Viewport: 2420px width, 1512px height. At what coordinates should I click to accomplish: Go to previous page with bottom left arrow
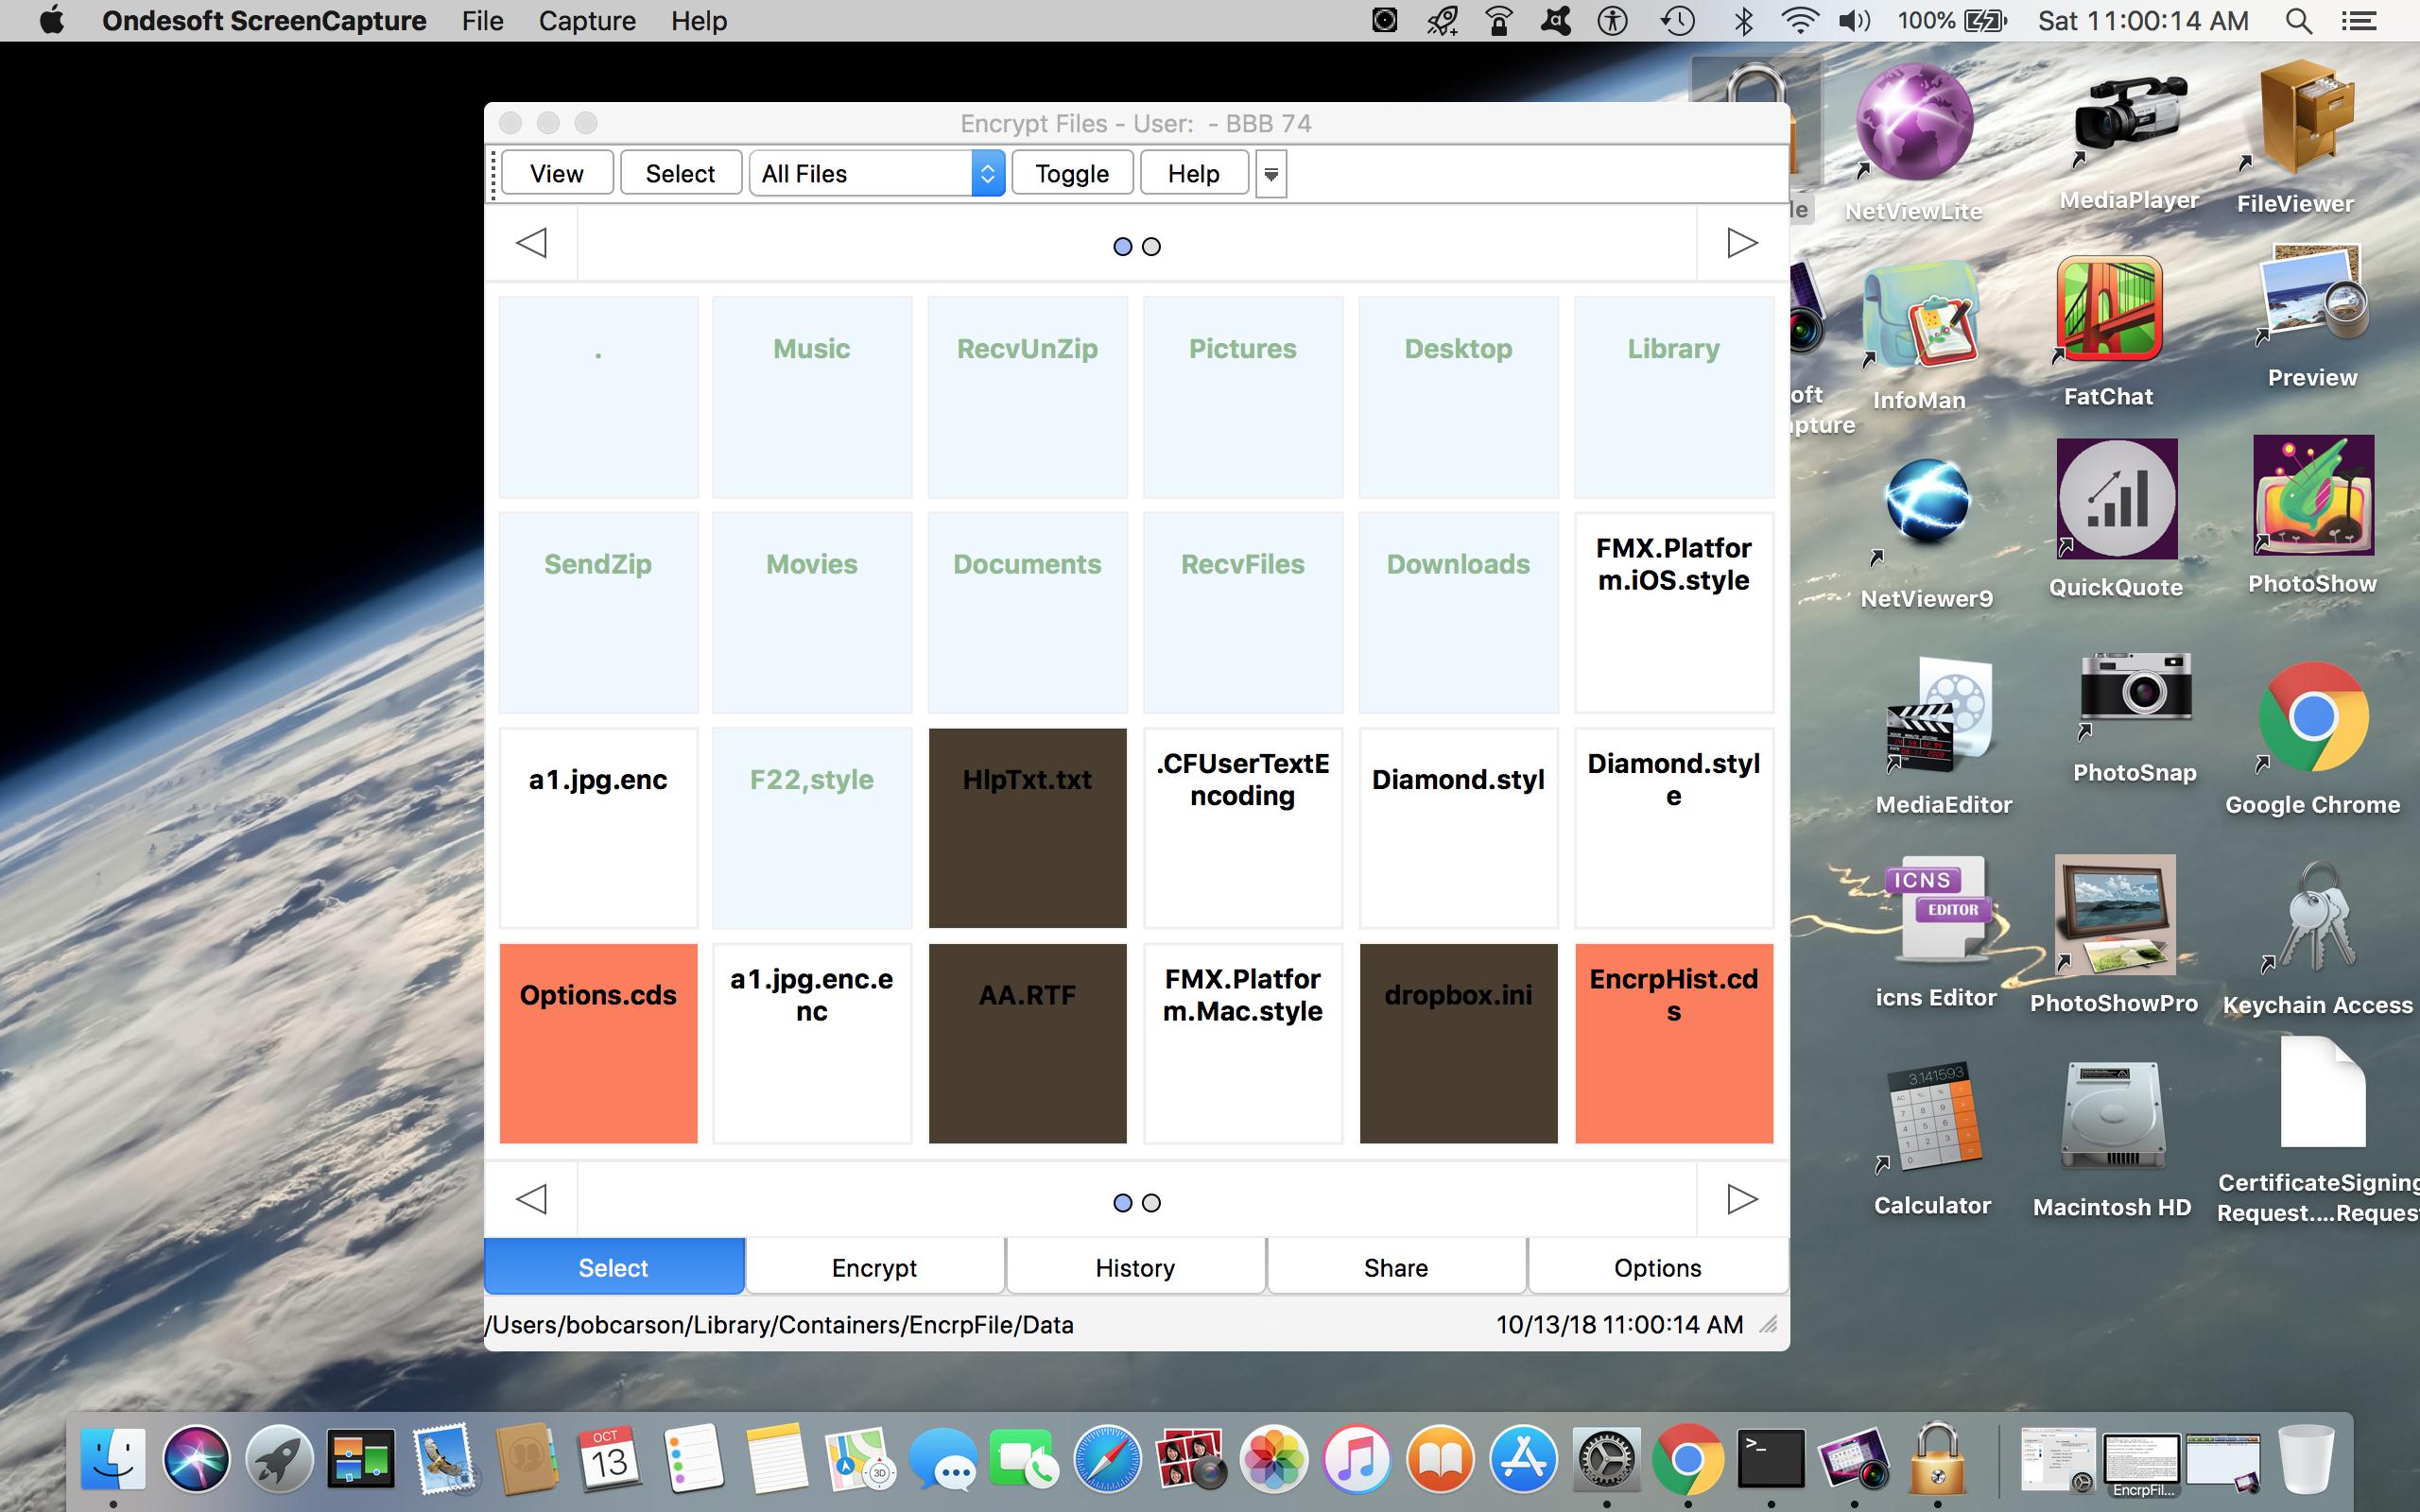pyautogui.click(x=531, y=1198)
